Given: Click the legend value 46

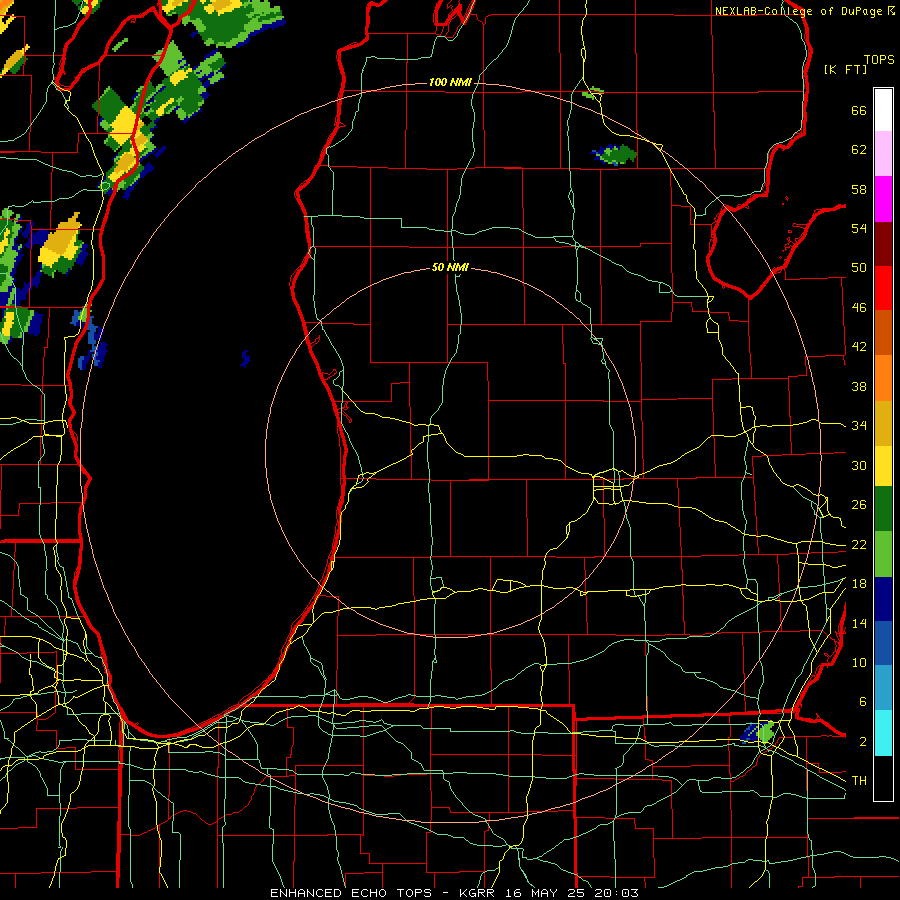Looking at the screenshot, I should pos(859,307).
